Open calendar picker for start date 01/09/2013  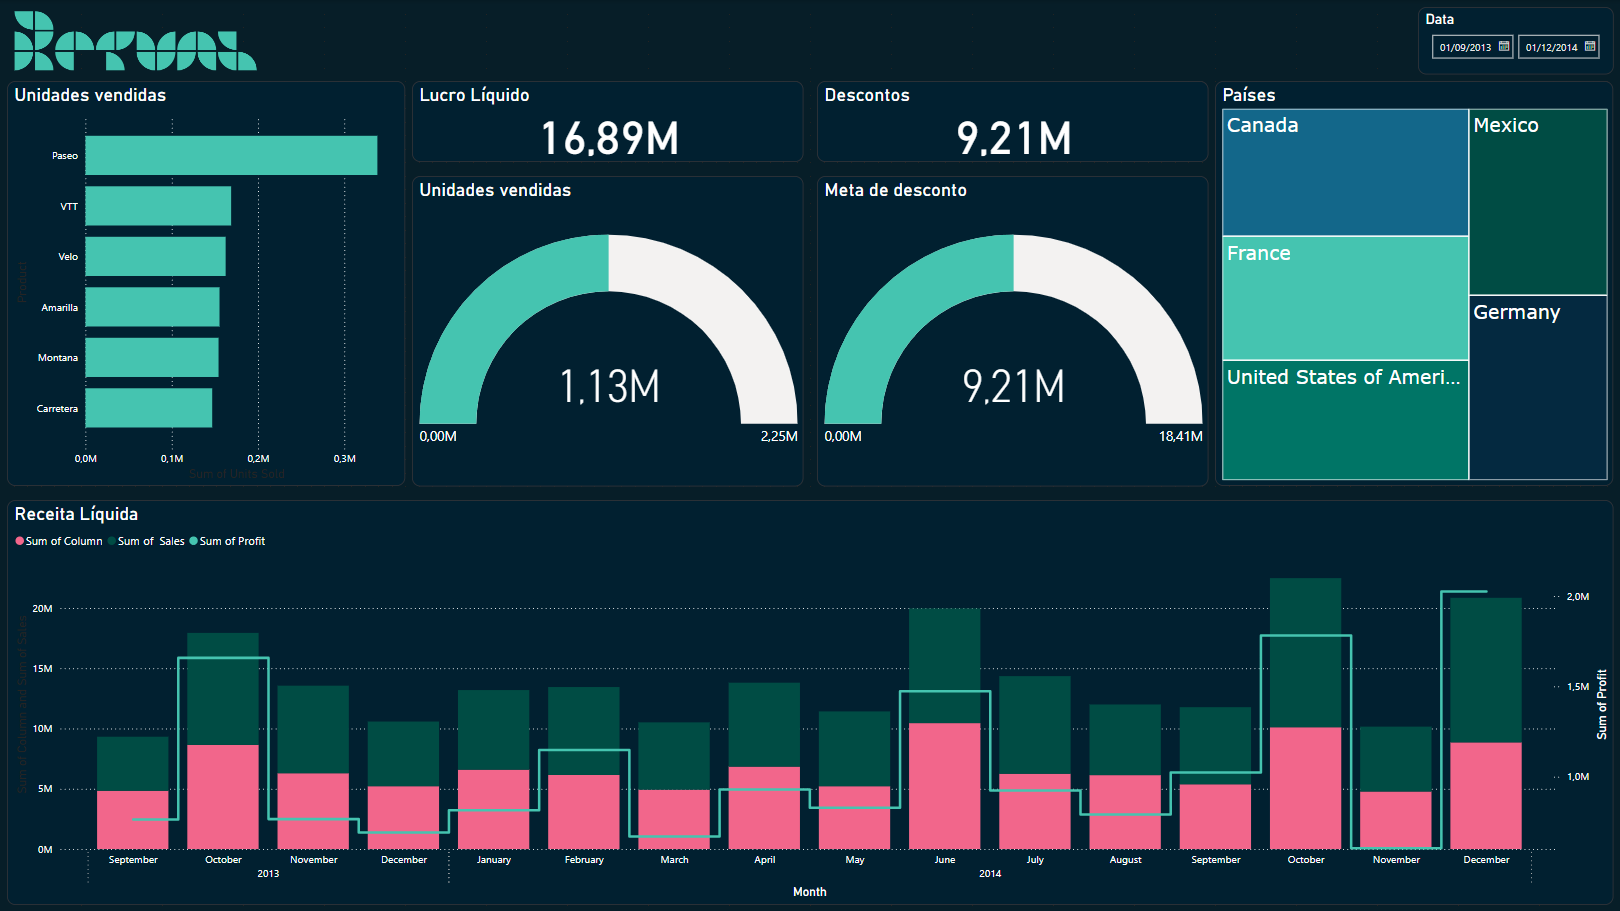[1503, 47]
